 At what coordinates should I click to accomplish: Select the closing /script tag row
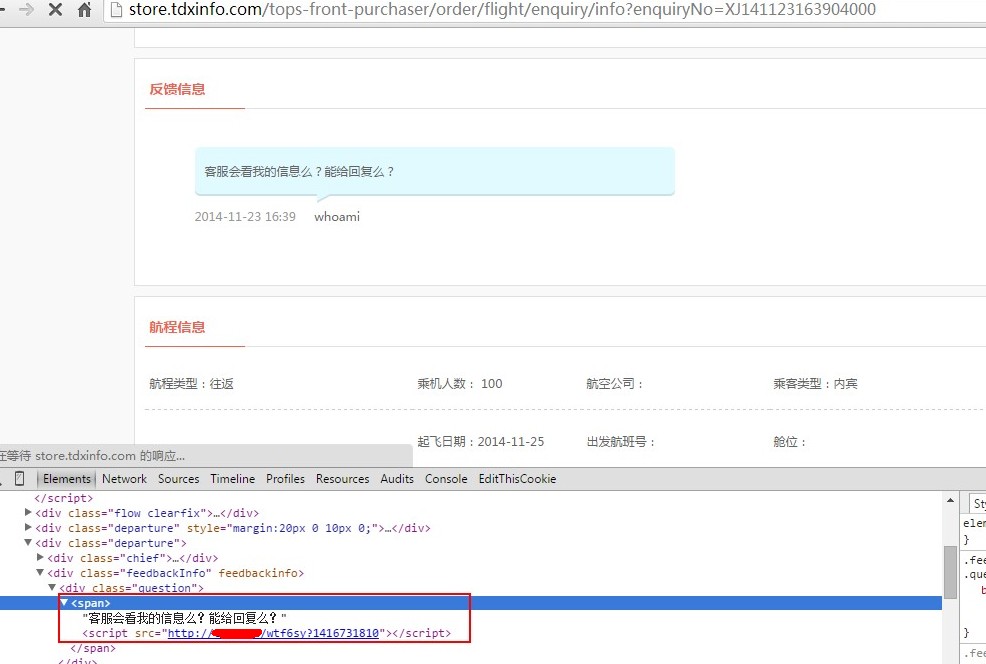pyautogui.click(x=64, y=498)
